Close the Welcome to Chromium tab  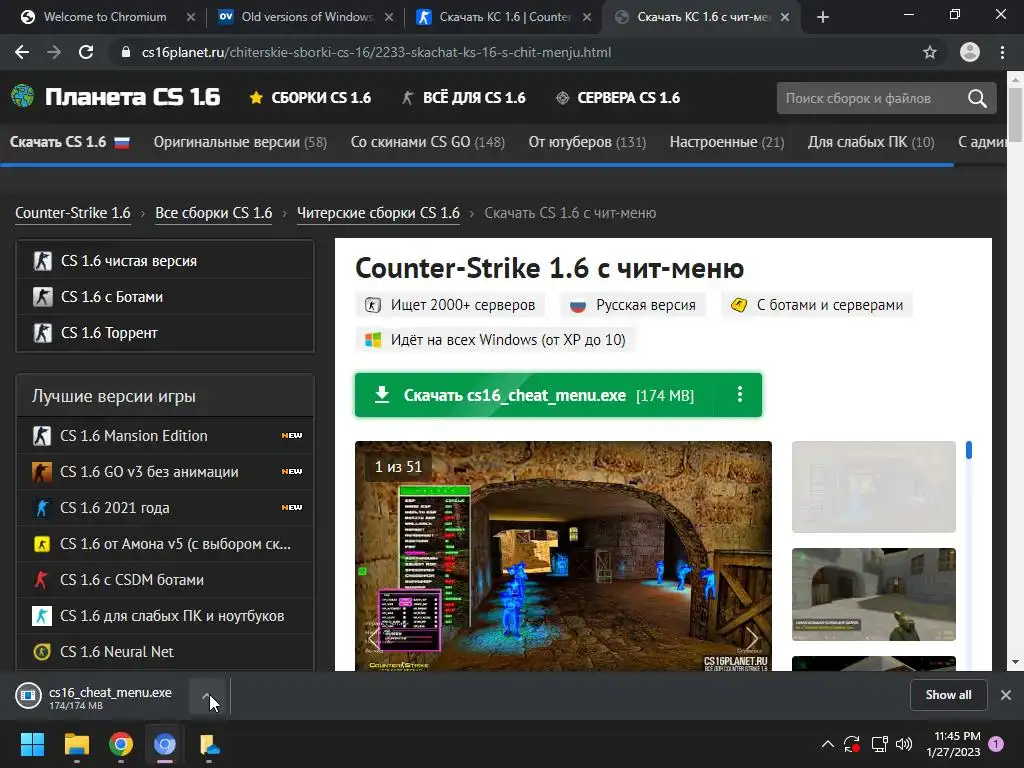tap(191, 17)
